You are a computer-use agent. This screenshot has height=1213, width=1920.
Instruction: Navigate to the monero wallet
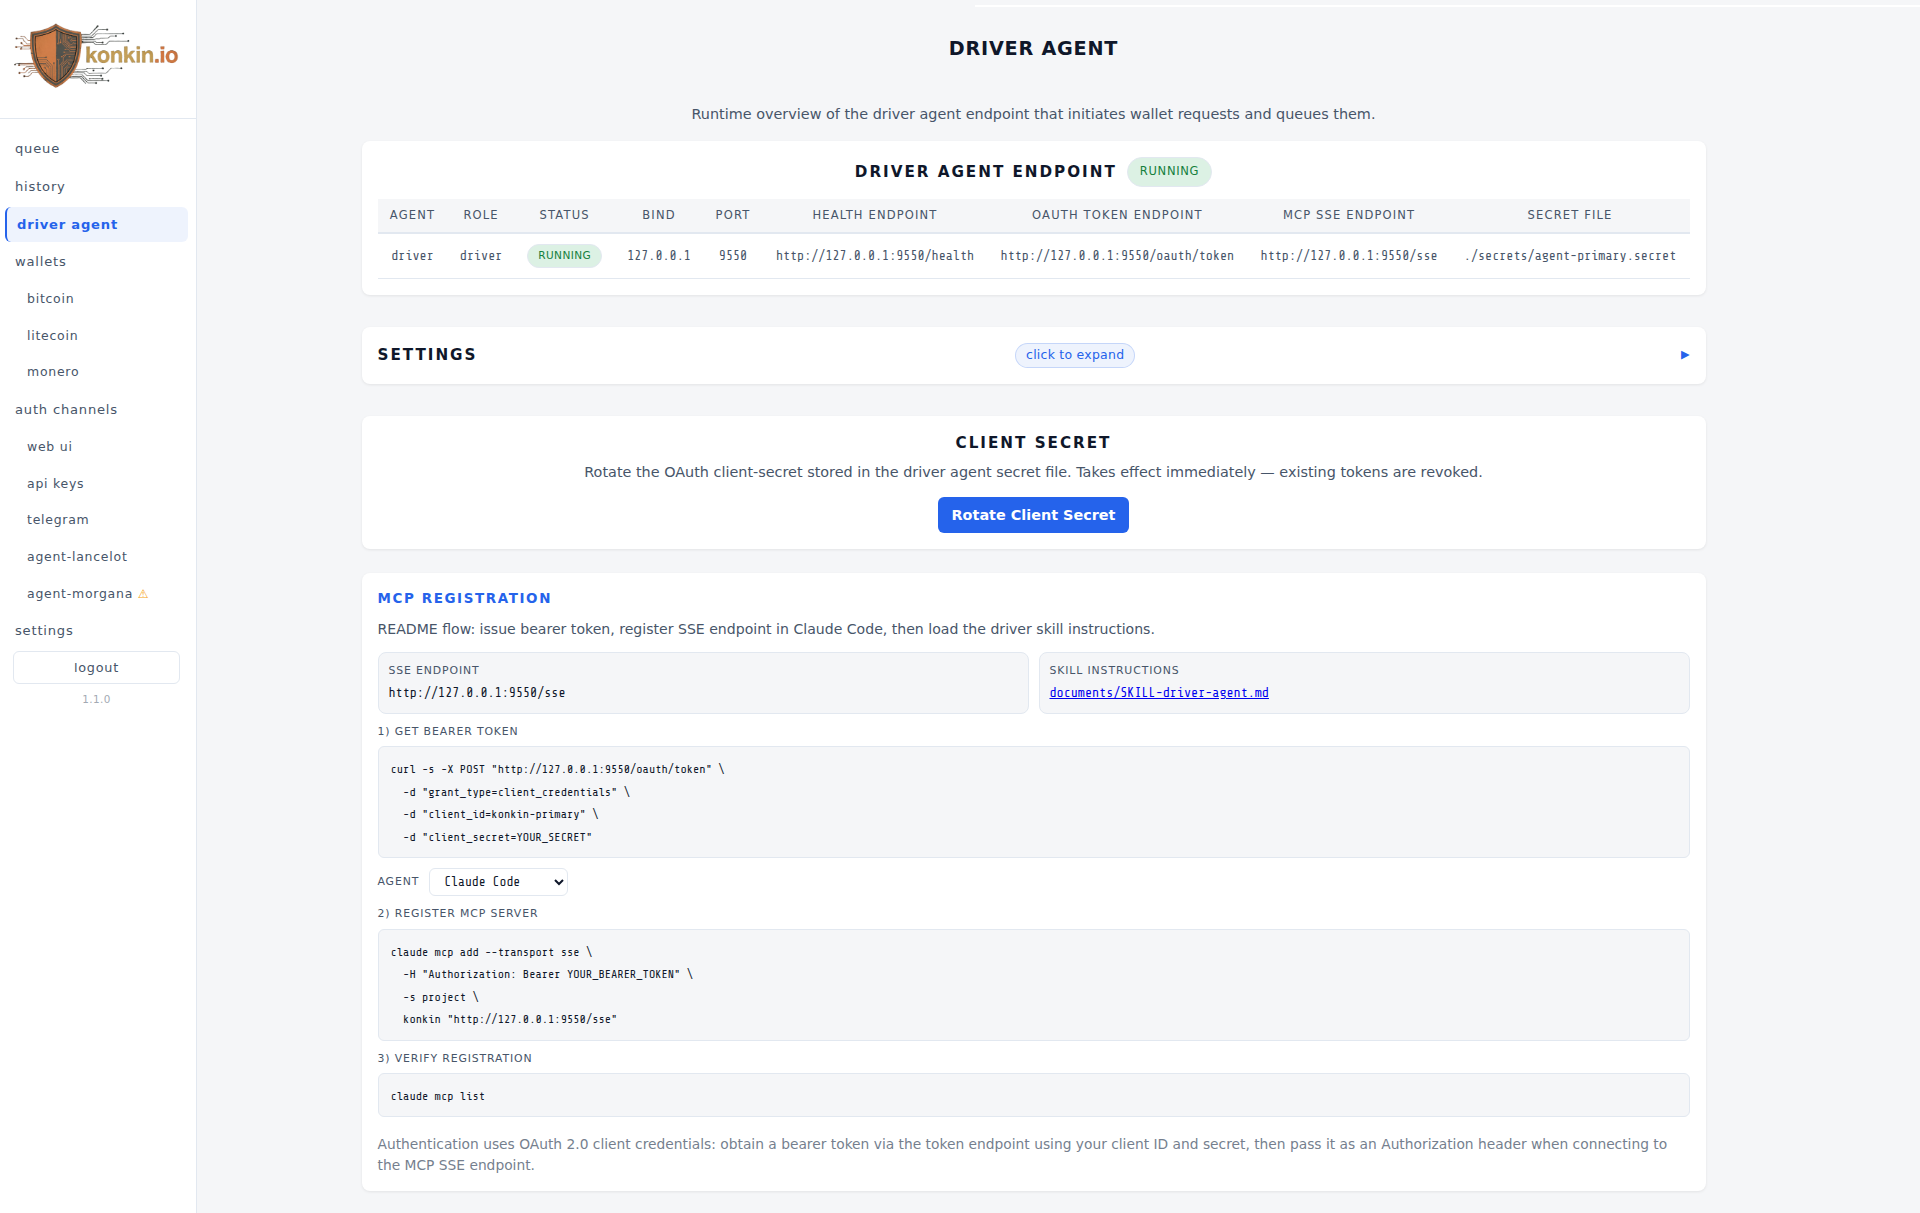[53, 372]
